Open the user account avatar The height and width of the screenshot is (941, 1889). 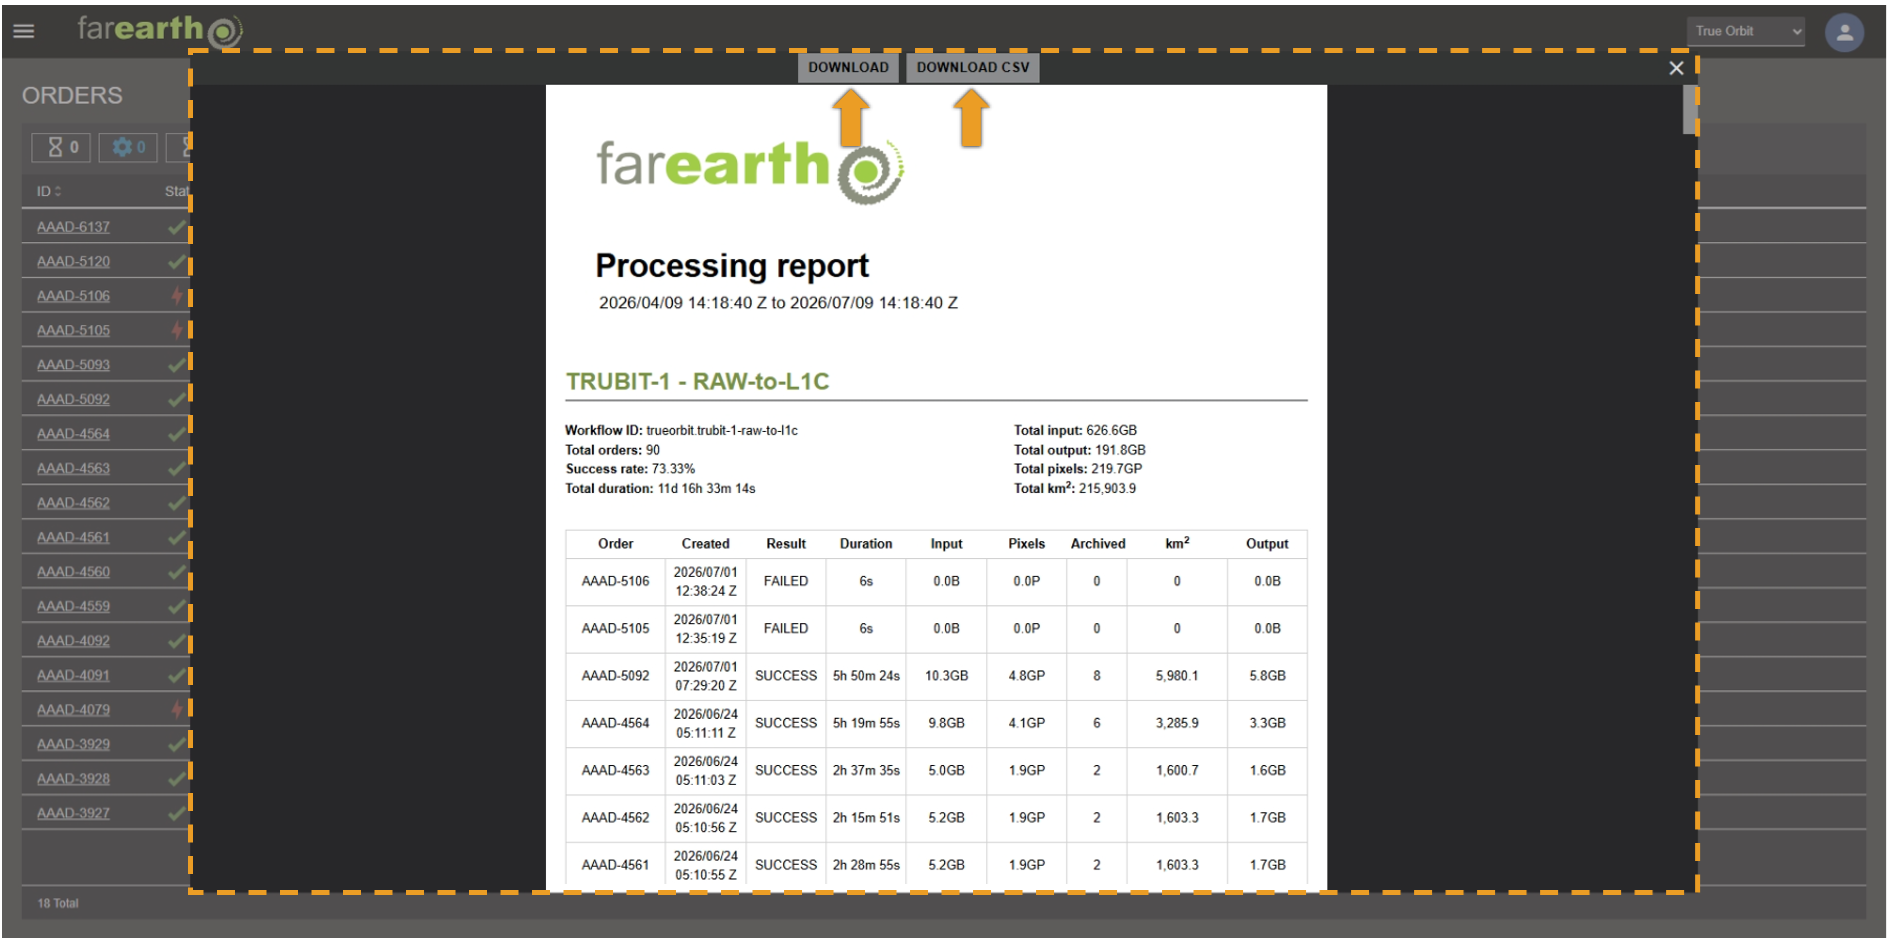coord(1844,32)
